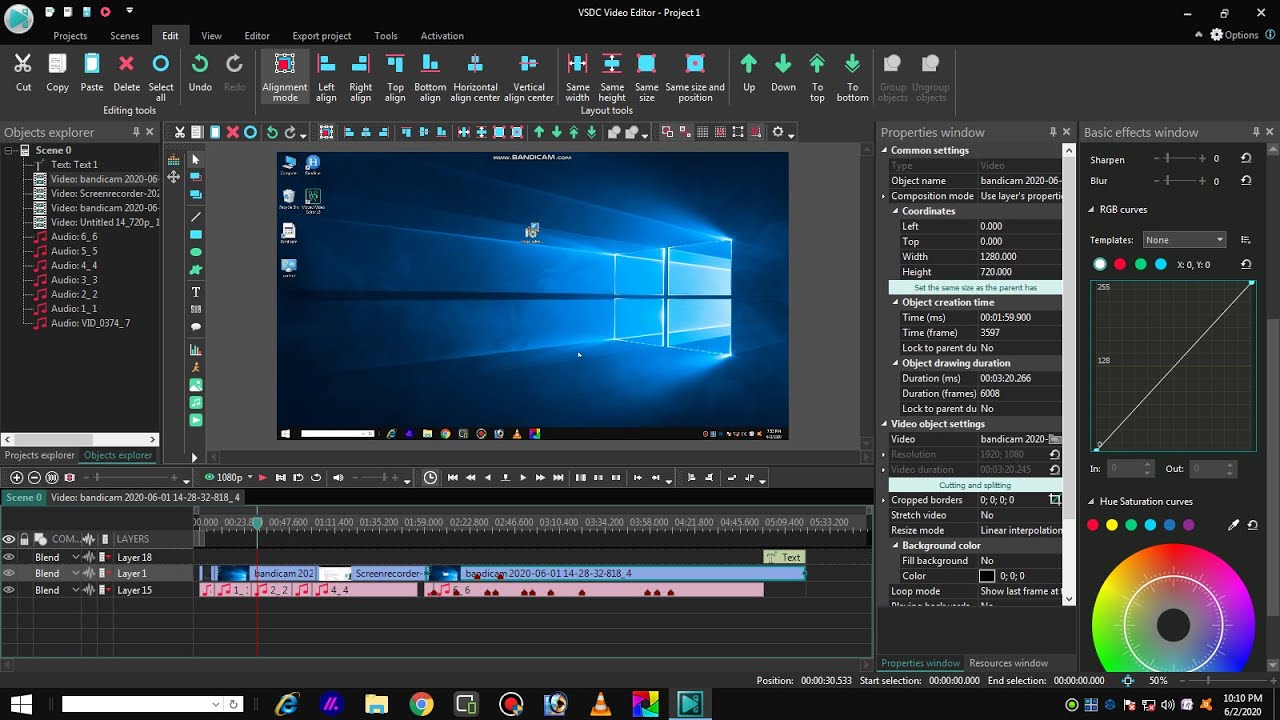1280x720 pixels.
Task: Add a video object from side toolbar
Action: pos(196,420)
